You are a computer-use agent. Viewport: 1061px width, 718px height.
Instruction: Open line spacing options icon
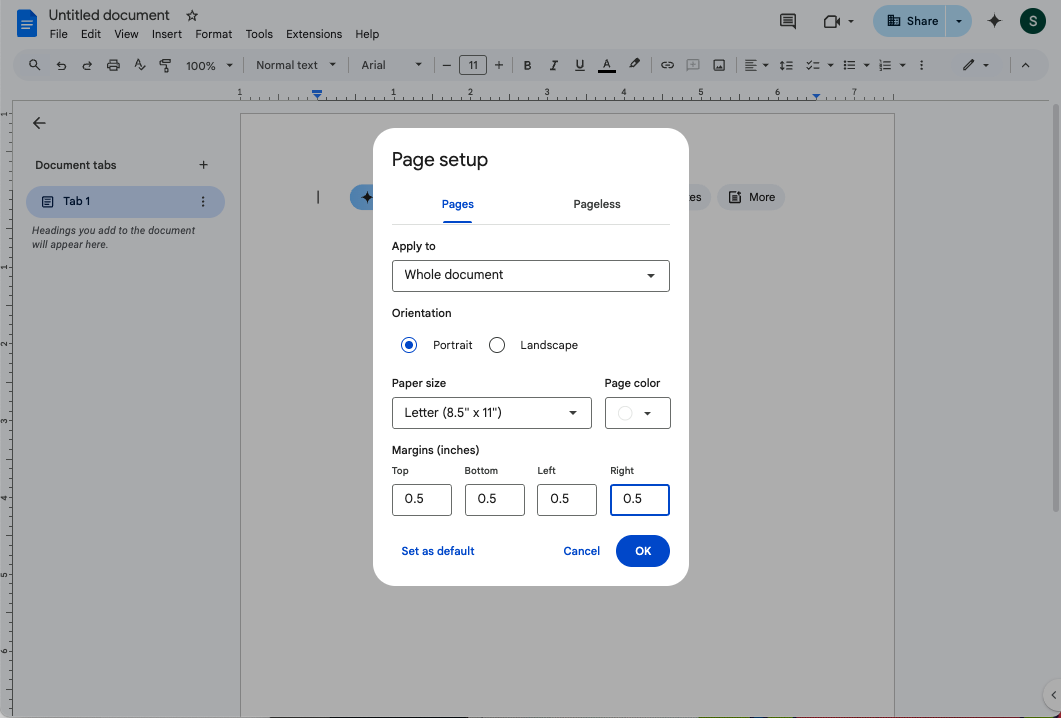pos(786,64)
